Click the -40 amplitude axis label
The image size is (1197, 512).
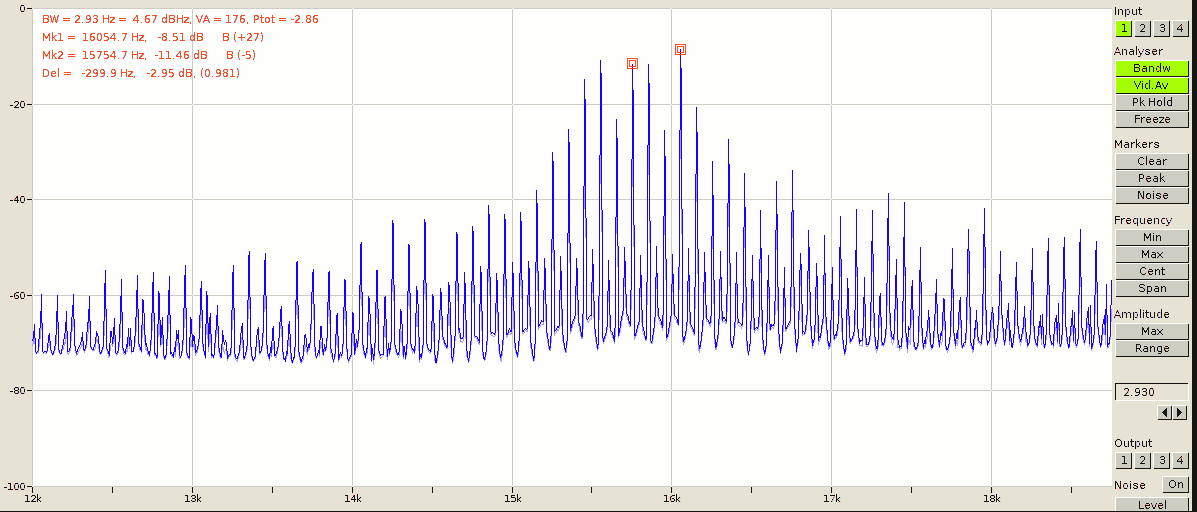click(16, 200)
